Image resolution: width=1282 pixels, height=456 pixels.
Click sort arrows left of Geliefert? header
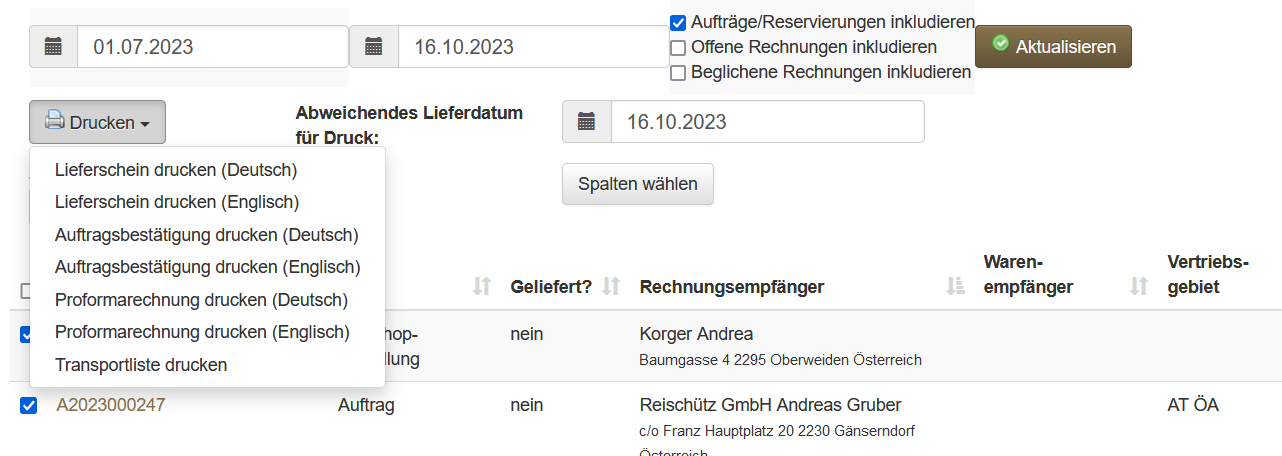(x=482, y=287)
